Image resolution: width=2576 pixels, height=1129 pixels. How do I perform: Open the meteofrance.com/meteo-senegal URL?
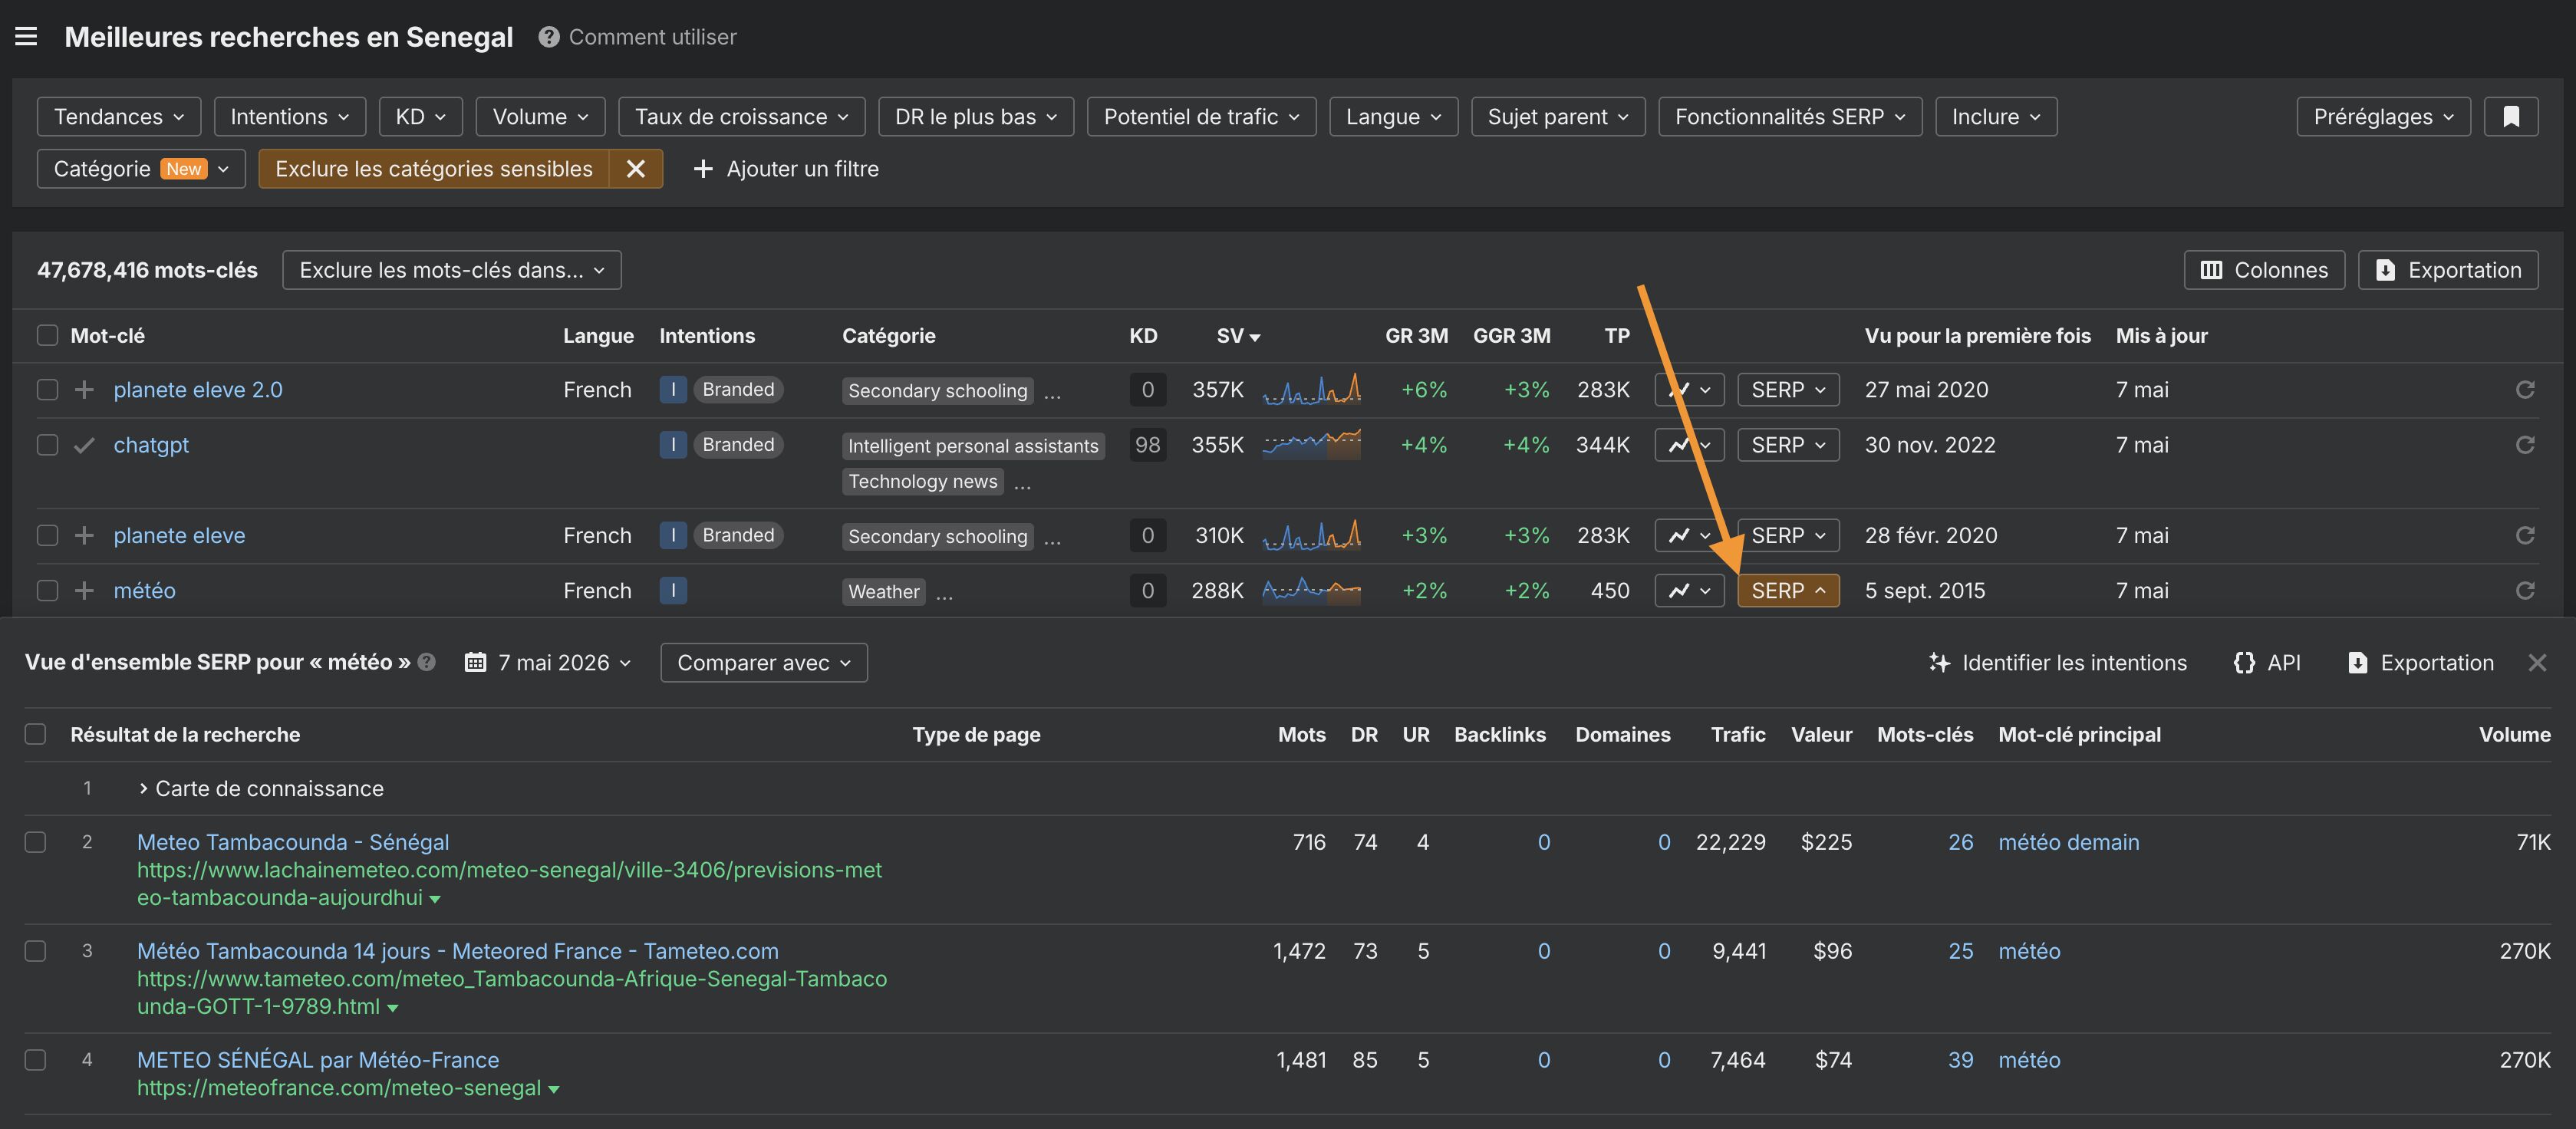(x=340, y=1088)
